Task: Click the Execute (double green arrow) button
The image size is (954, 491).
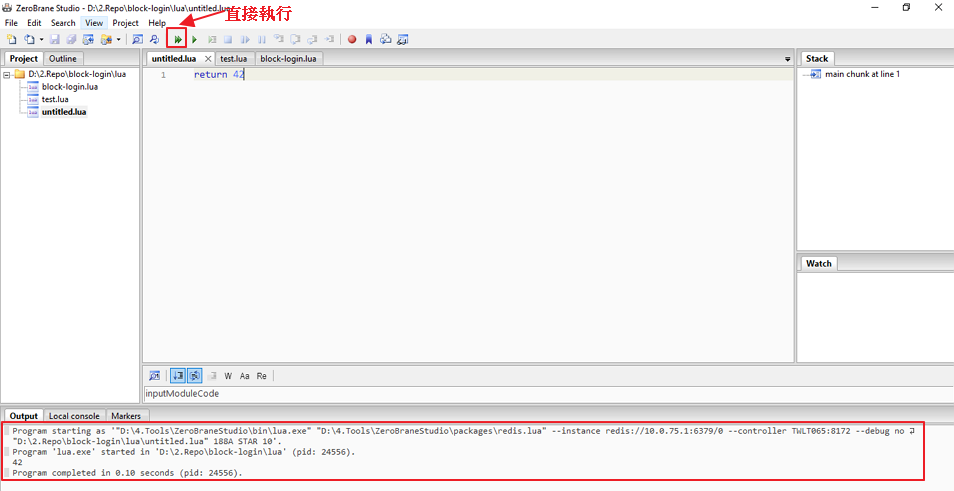Action: tap(177, 40)
